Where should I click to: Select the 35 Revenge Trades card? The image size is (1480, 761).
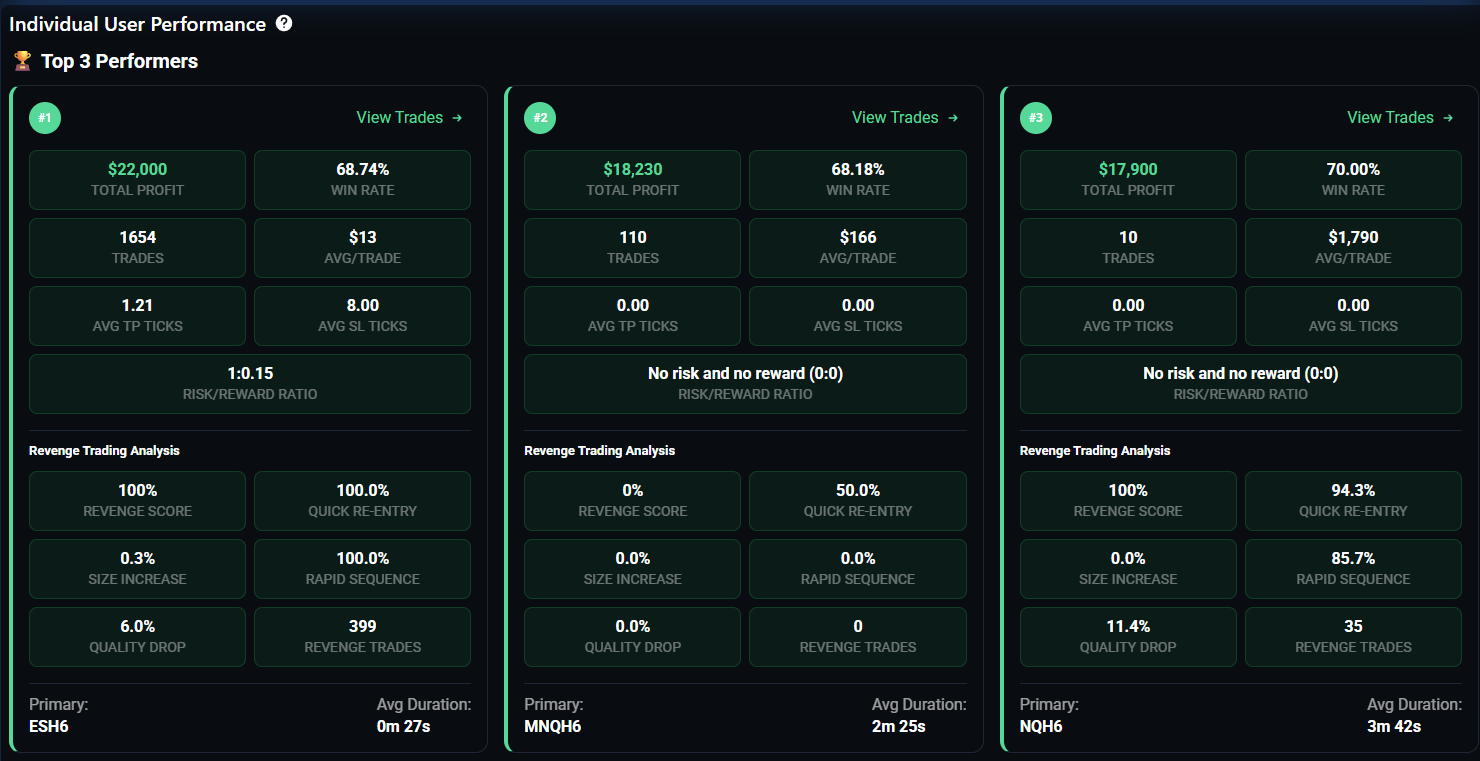1353,636
